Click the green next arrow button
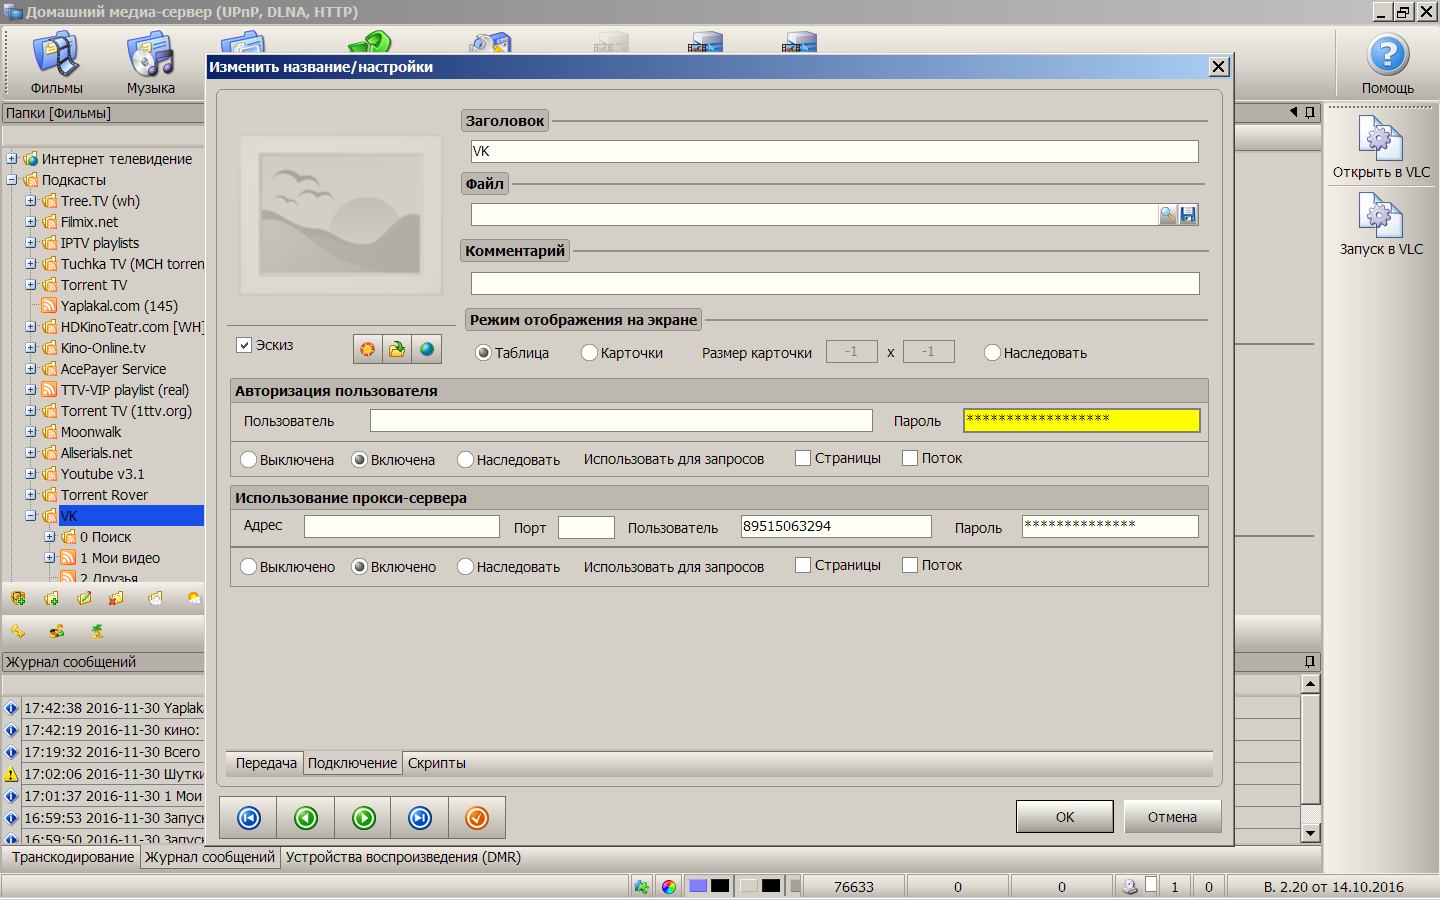The height and width of the screenshot is (900, 1440). 364,818
